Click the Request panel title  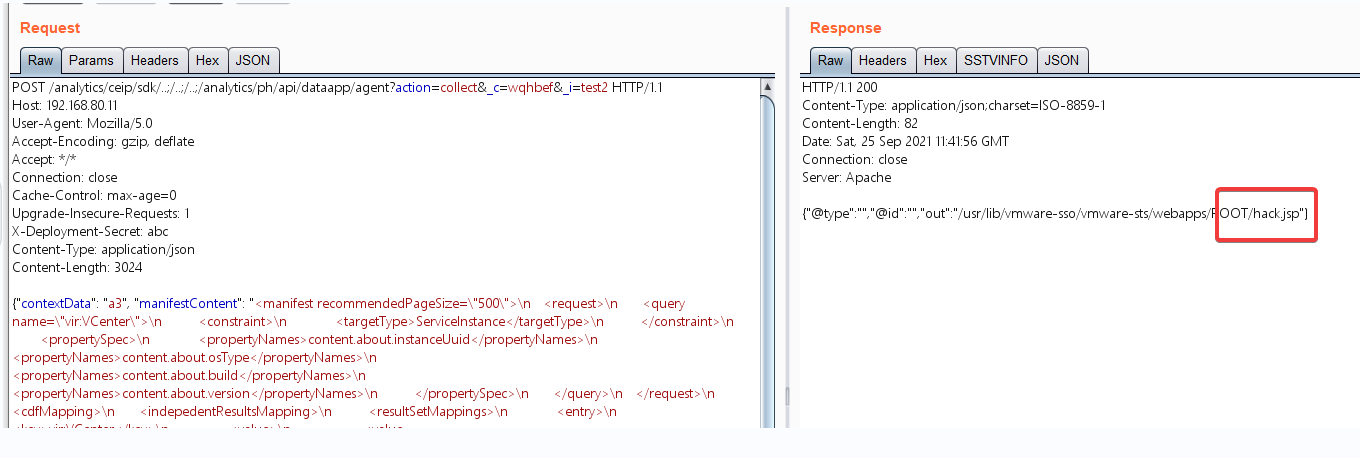click(x=50, y=28)
